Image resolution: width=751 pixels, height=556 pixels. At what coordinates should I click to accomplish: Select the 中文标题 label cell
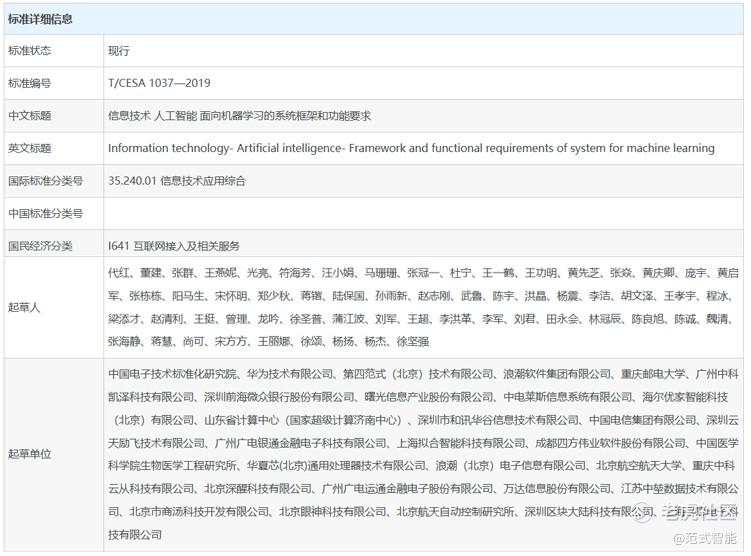click(30, 115)
